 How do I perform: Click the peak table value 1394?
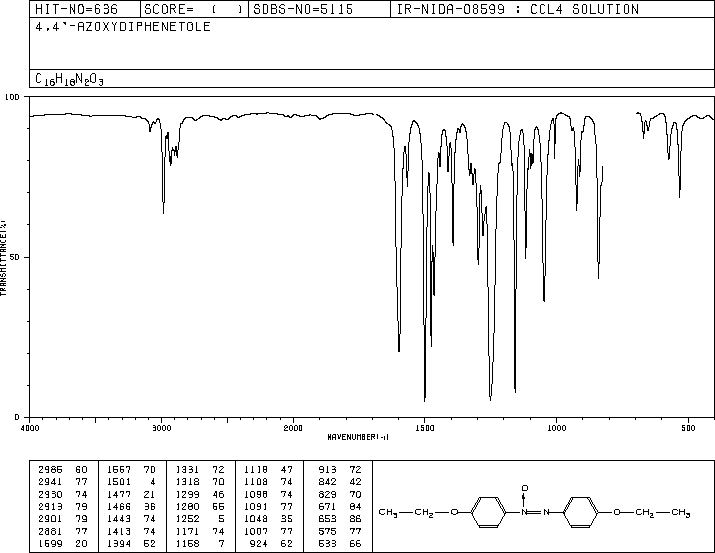119,543
